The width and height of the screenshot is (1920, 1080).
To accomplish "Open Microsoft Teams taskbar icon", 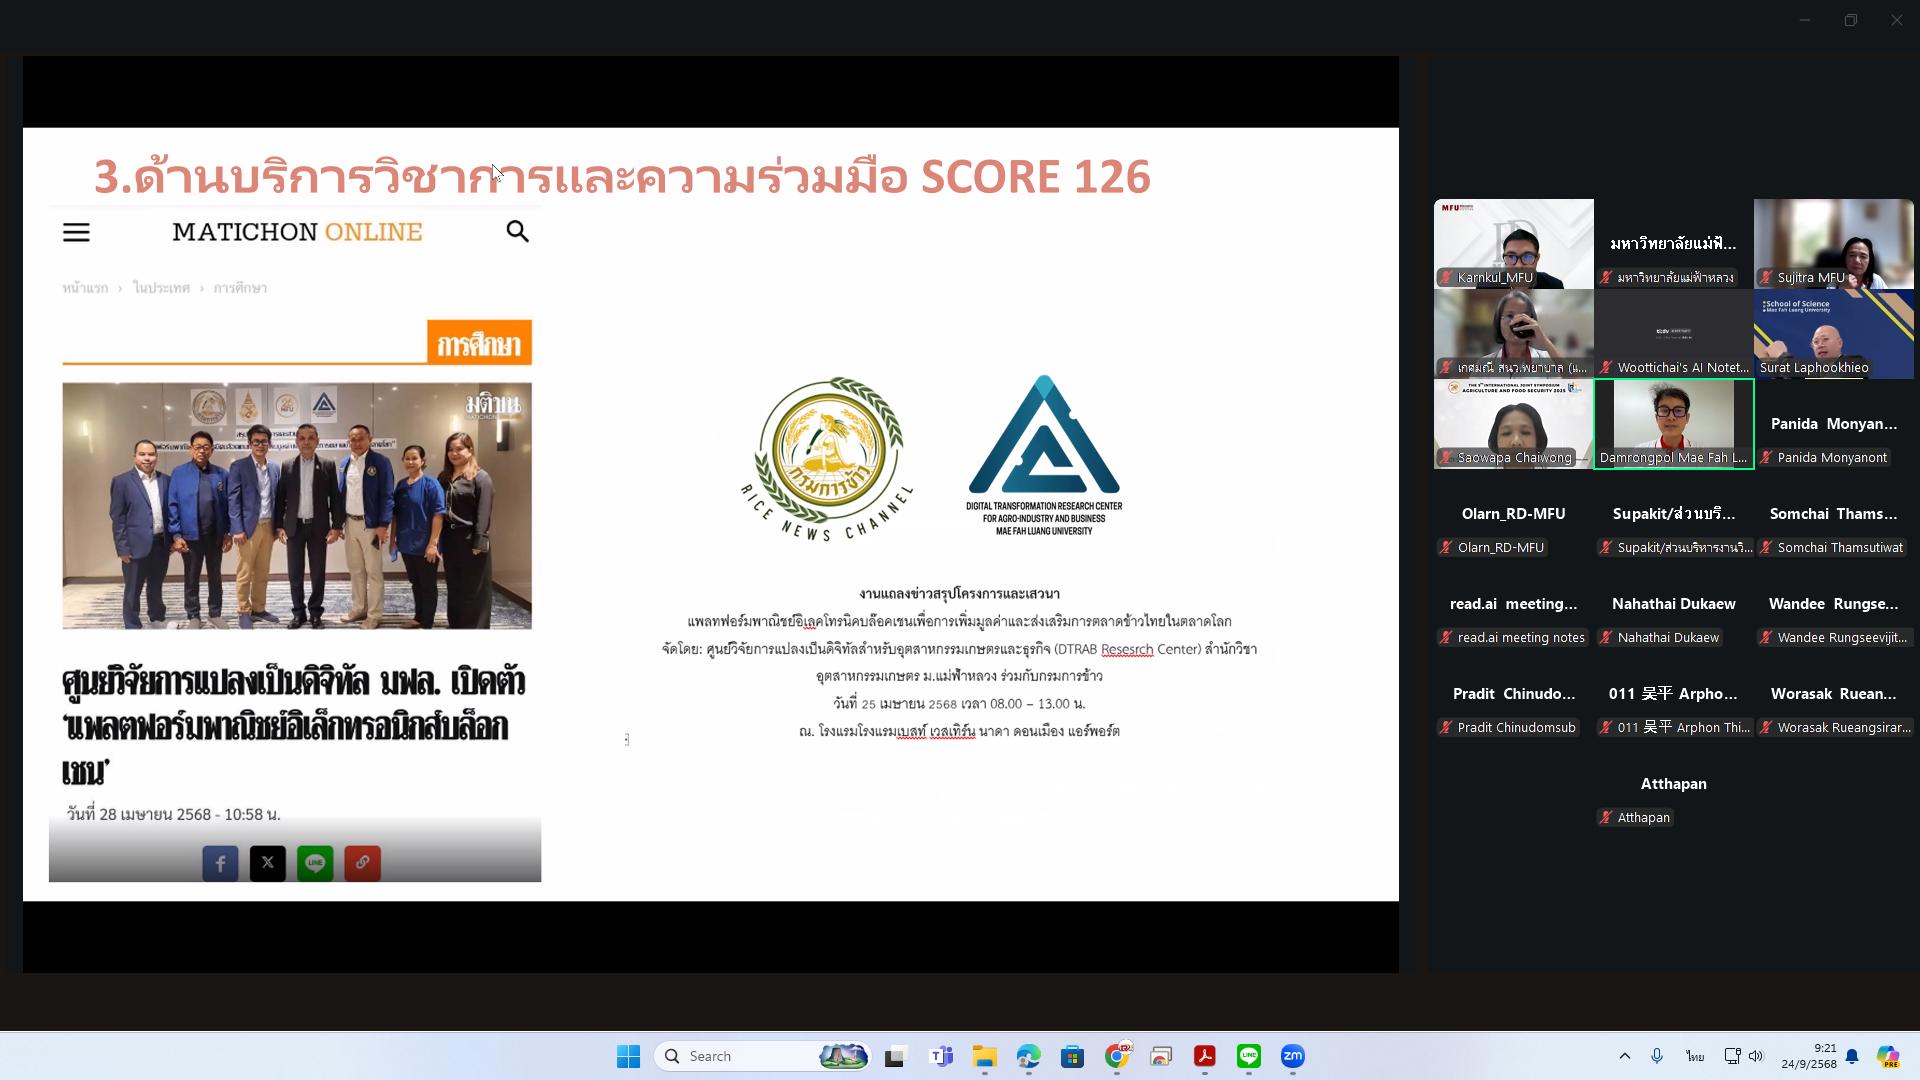I will [x=940, y=1056].
